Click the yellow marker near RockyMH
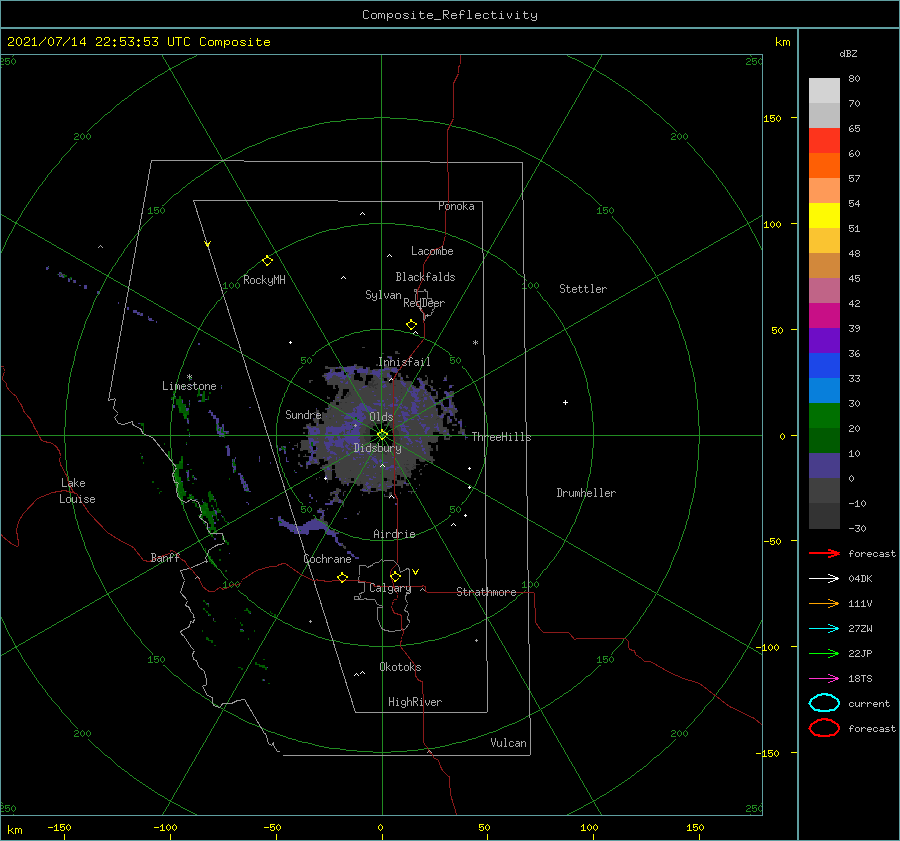The height and width of the screenshot is (841, 900). point(267,261)
